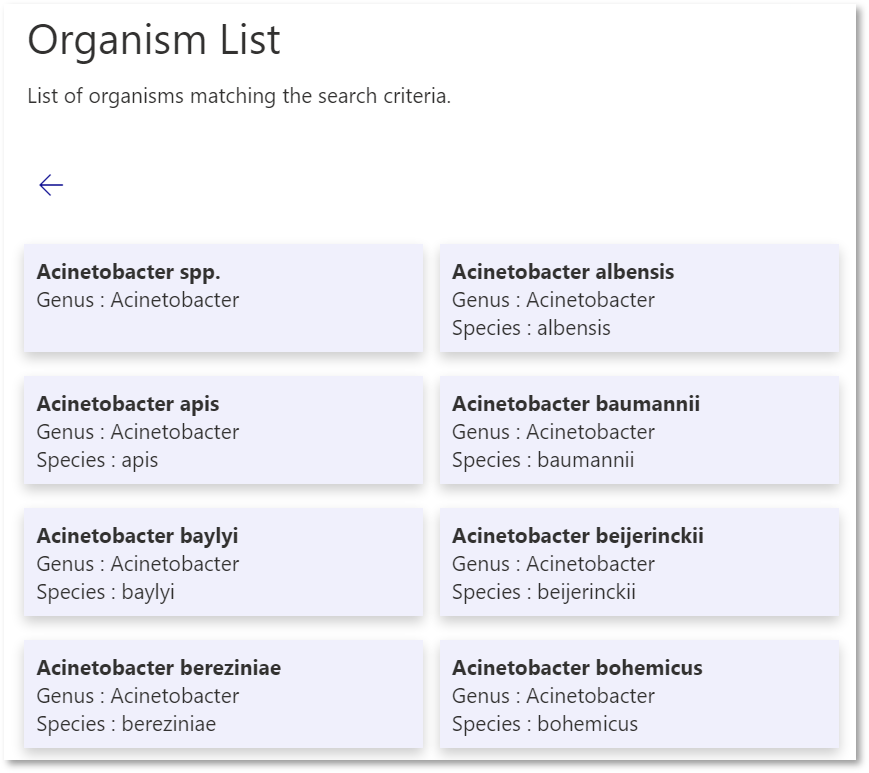Click the 'Organism List' heading
869x773 pixels.
[x=154, y=41]
